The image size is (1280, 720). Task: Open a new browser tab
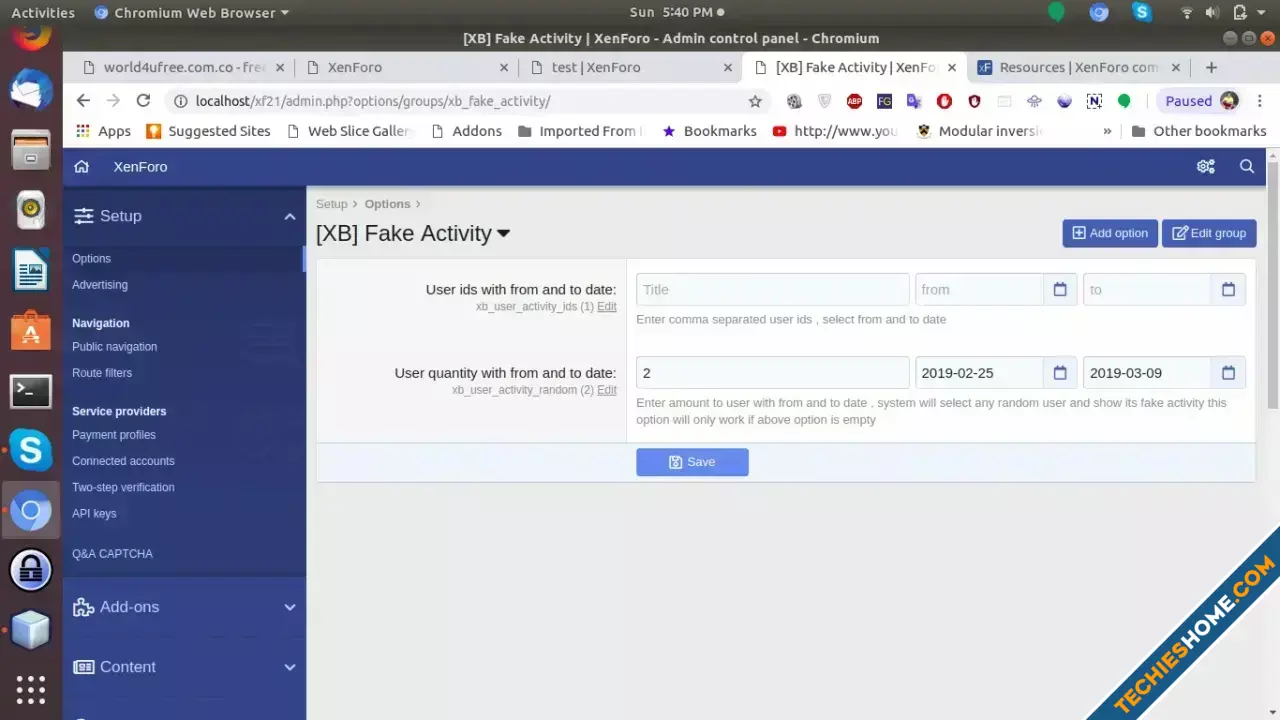click(1211, 68)
